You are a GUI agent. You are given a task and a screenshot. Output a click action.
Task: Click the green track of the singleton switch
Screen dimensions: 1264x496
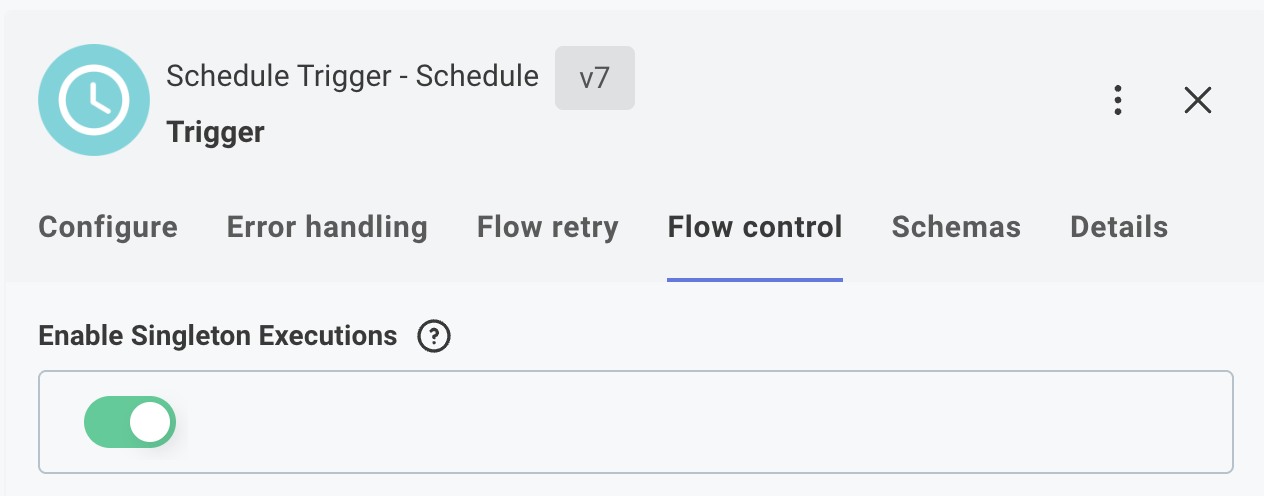pyautogui.click(x=106, y=422)
